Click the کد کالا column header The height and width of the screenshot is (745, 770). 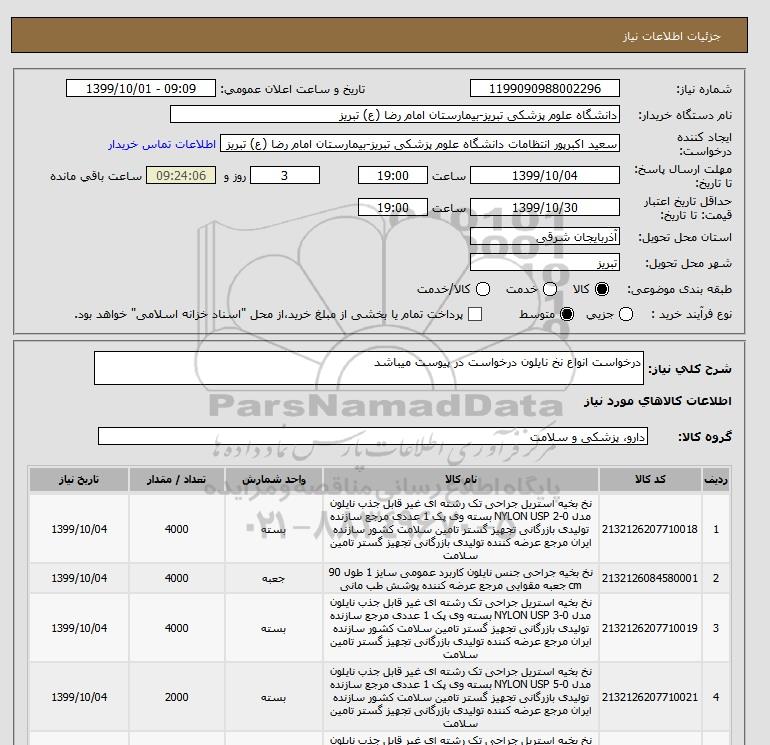650,479
